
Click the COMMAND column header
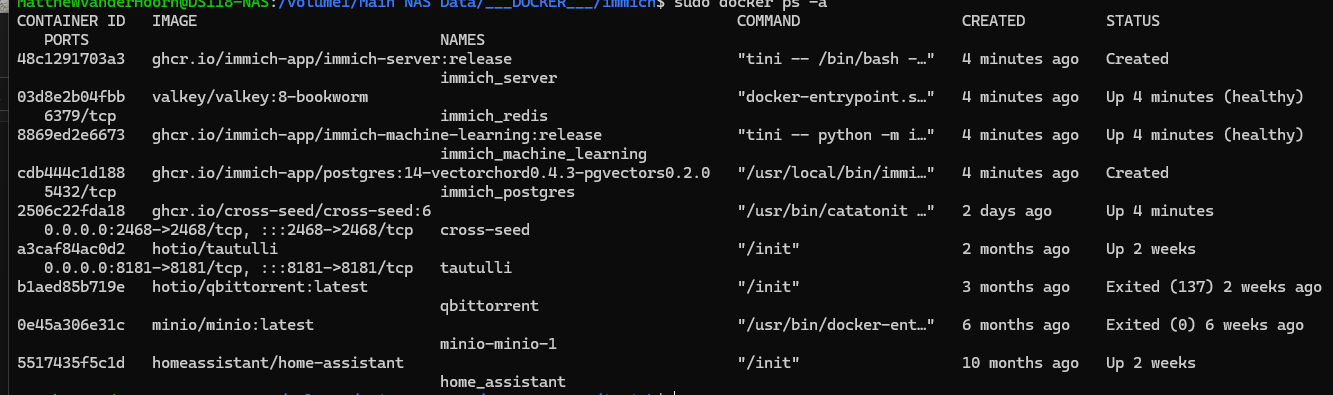[768, 21]
